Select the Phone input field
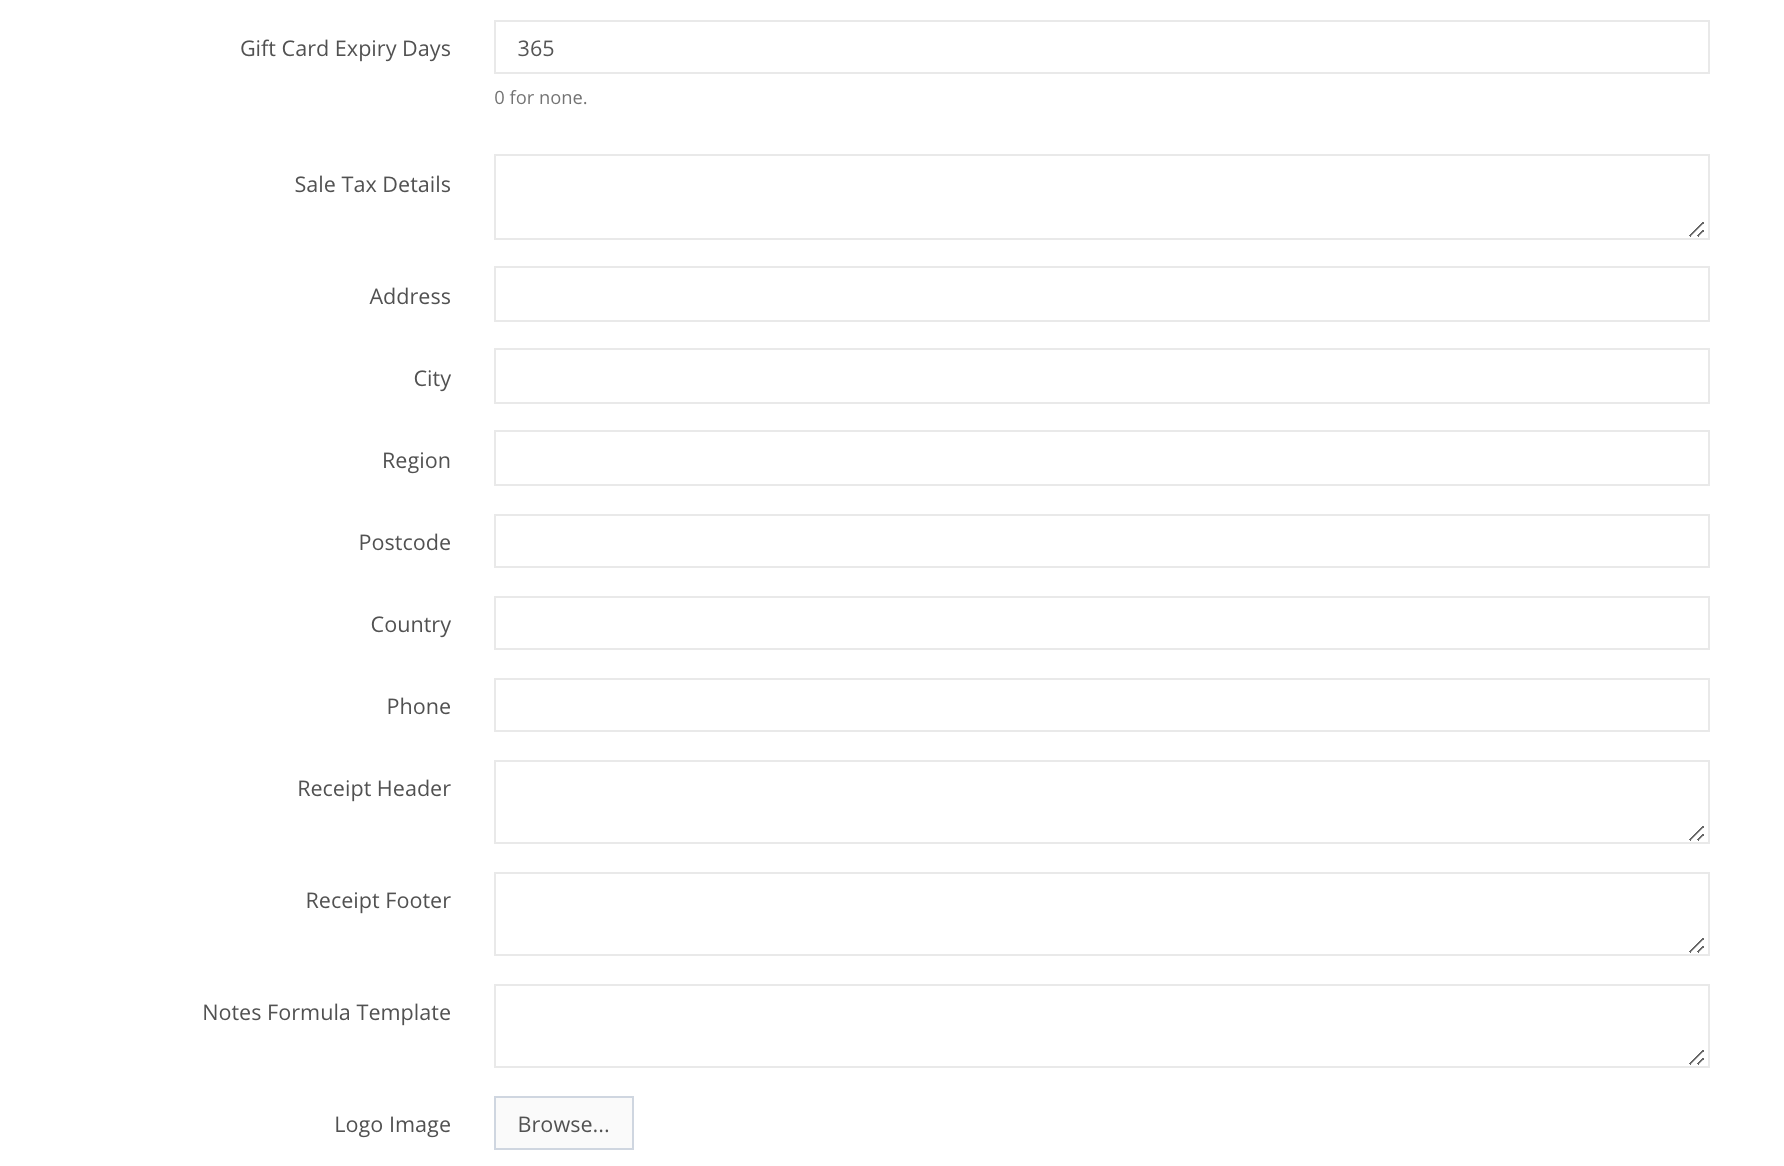Screen dimensions: 1784x1166 (x=1101, y=705)
